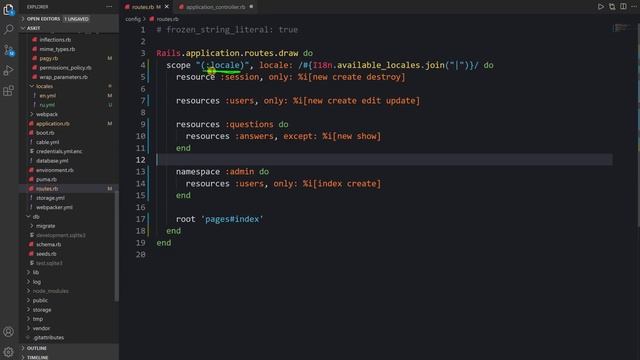Open seeds.rb in the db folder
Viewport: 640px width, 360px height.
[46, 254]
